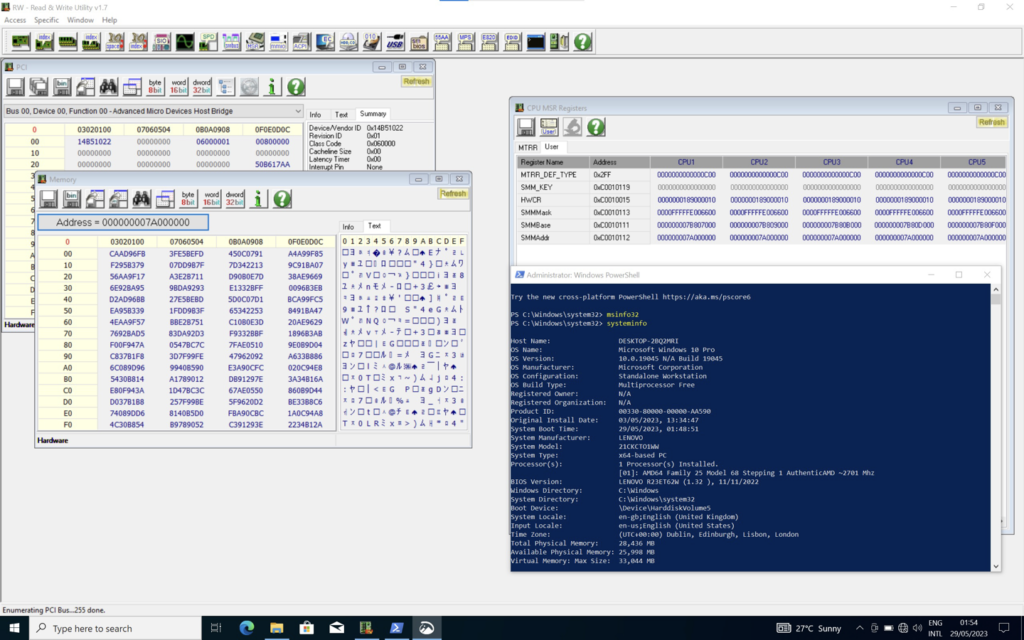Open the SMBus tool in main toolbar
1024x640 pixels.
232,42
